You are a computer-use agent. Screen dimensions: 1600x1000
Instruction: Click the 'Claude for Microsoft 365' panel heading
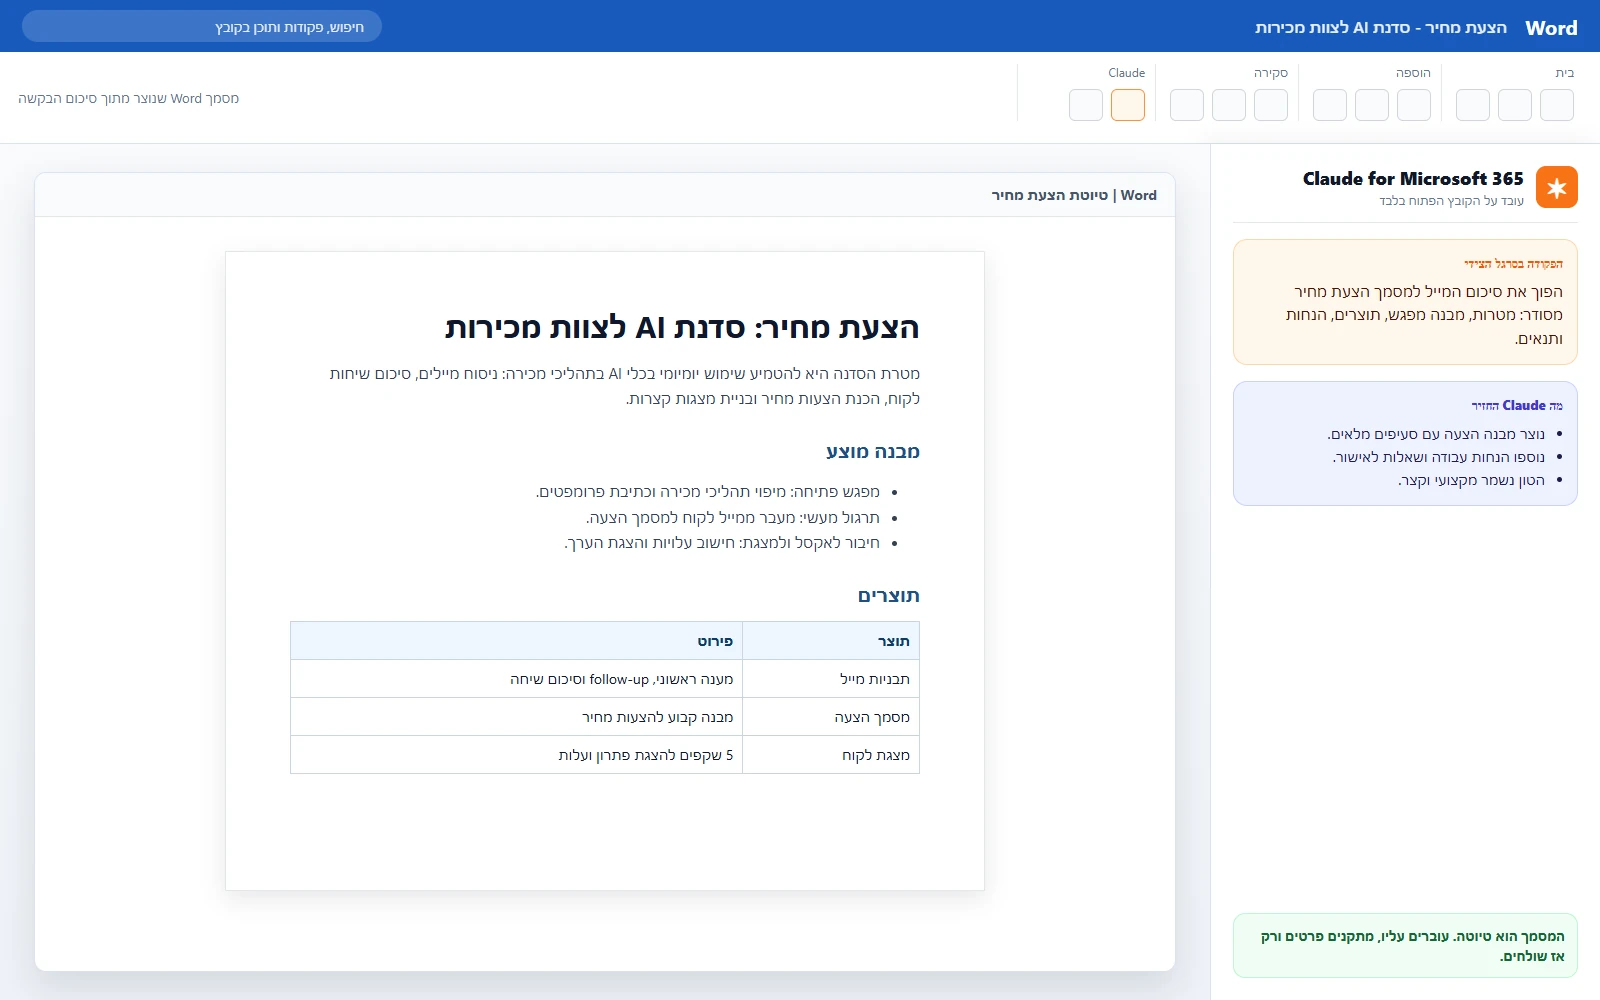pos(1413,179)
